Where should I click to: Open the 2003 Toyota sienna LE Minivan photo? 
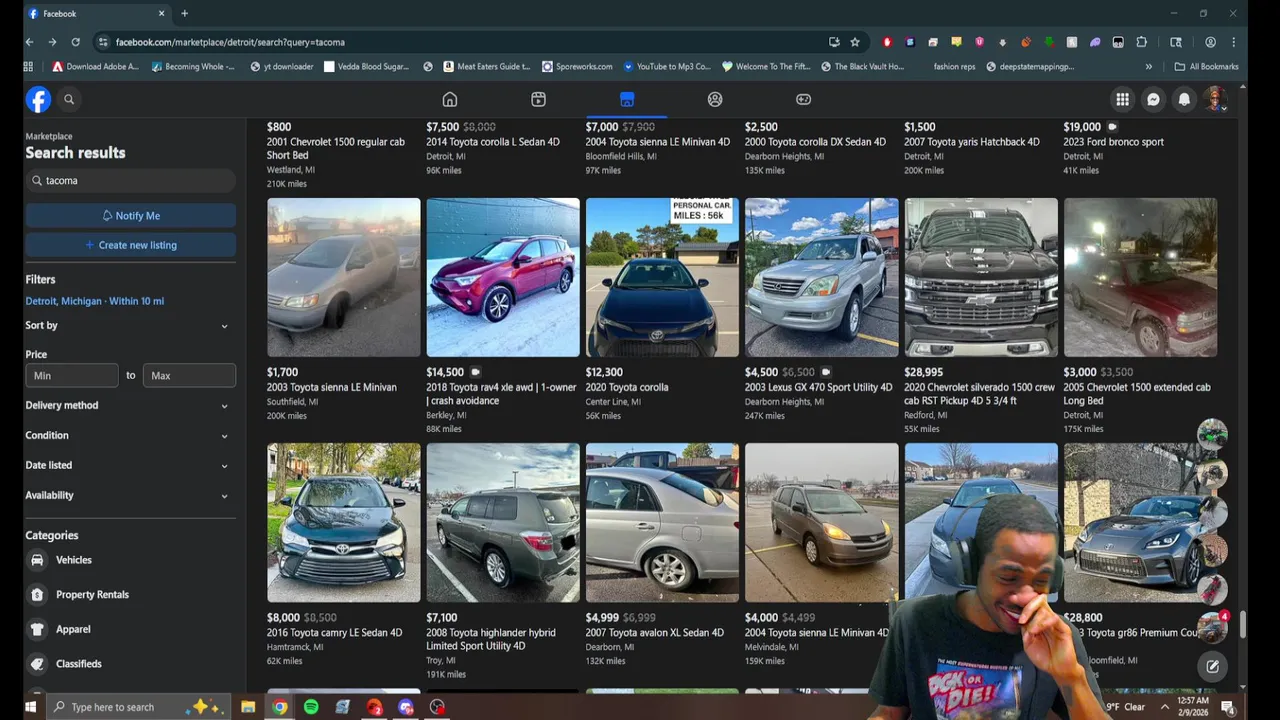[344, 277]
